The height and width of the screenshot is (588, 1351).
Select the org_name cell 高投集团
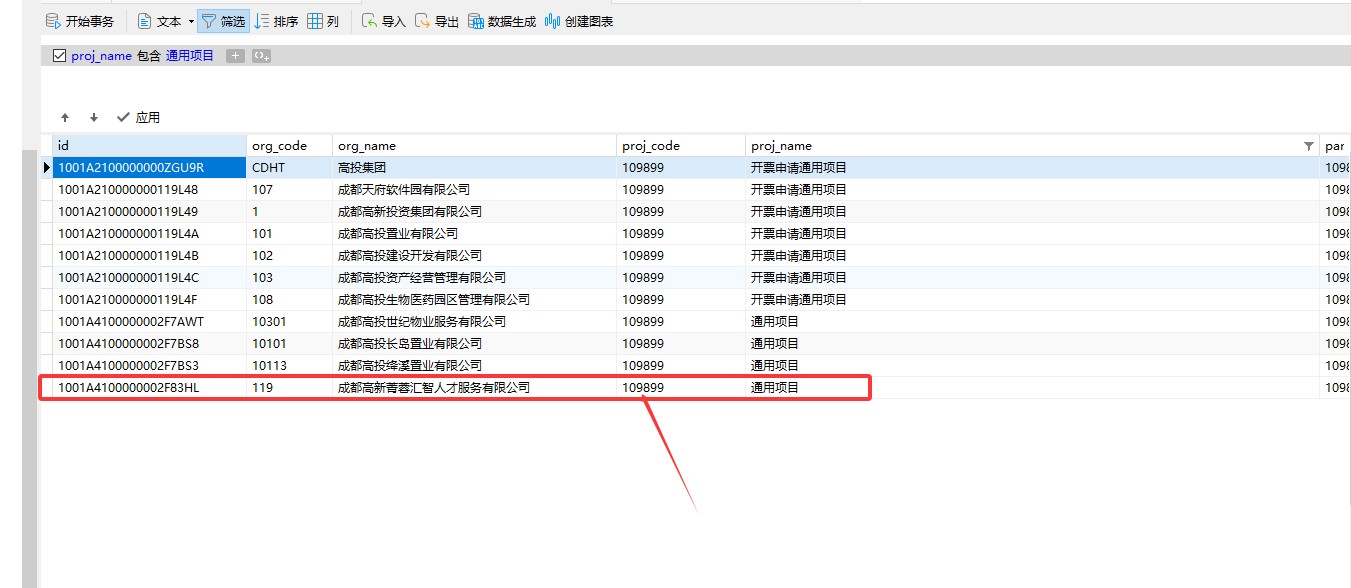tap(474, 167)
